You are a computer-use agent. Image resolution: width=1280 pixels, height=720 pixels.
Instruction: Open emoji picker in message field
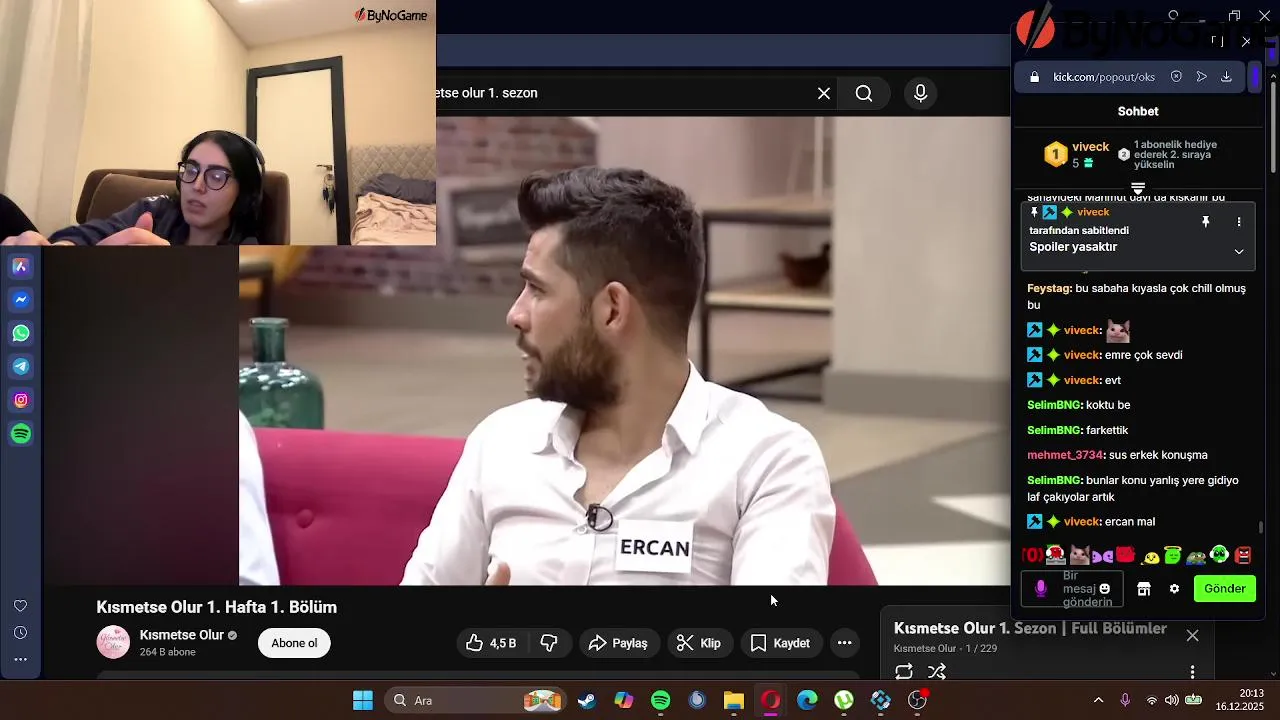point(1105,589)
